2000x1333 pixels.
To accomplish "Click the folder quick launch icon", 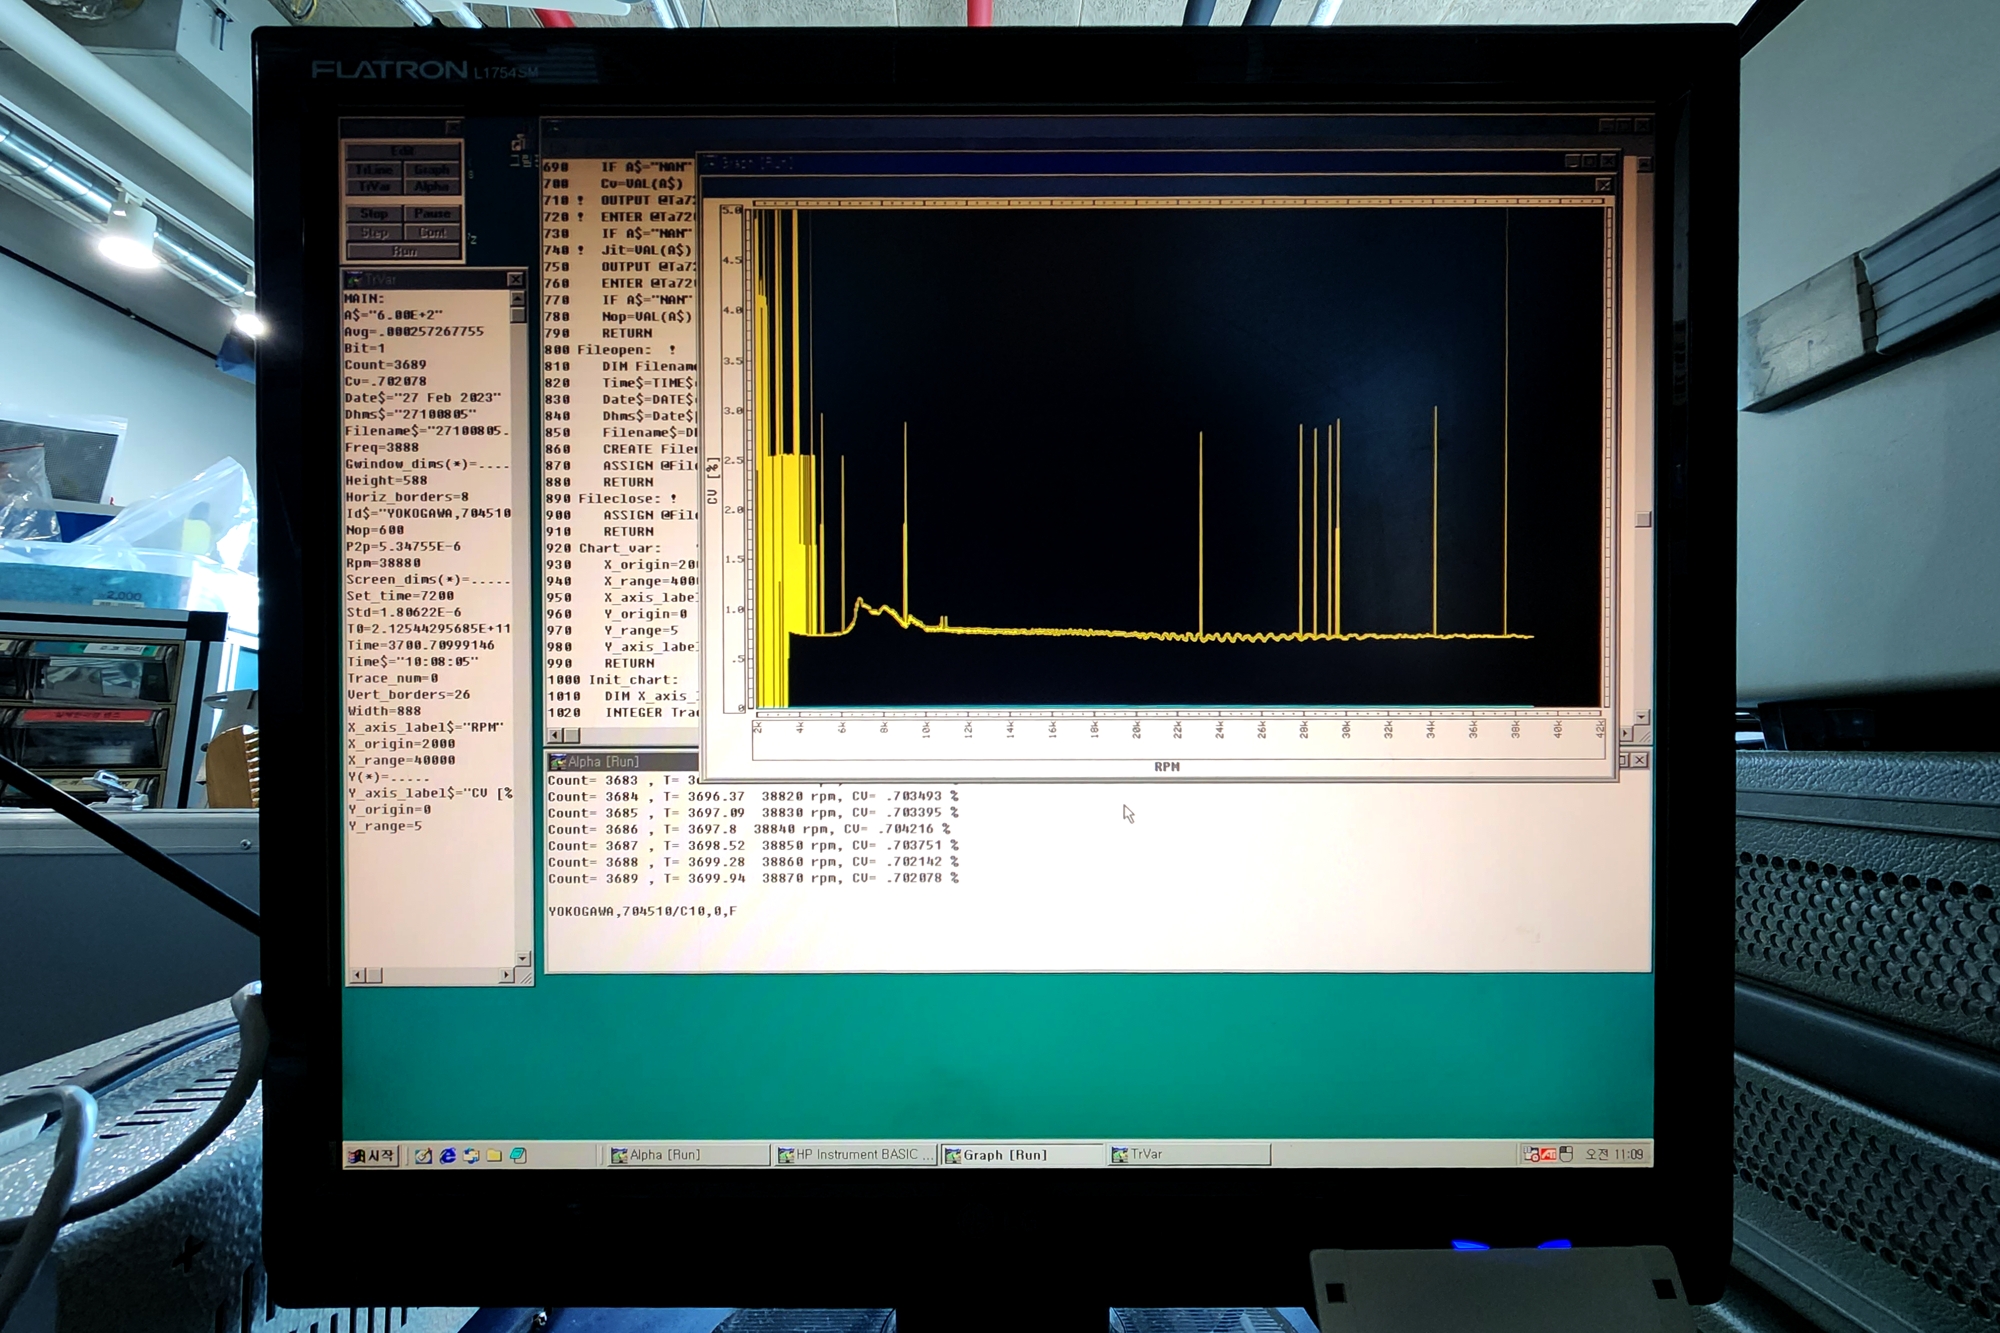I will pyautogui.click(x=494, y=1155).
